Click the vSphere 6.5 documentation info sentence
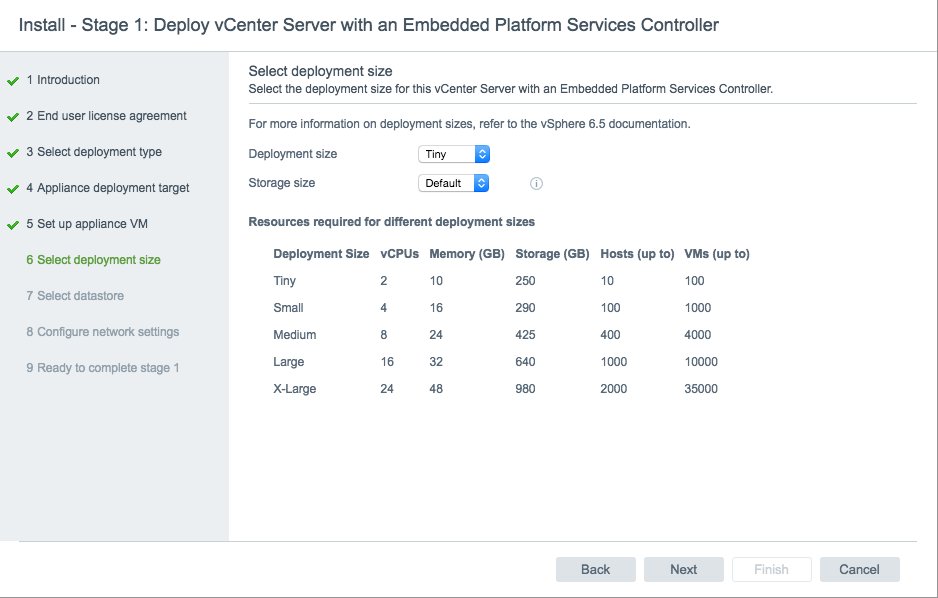Viewport: 938px width, 598px height. click(x=469, y=124)
